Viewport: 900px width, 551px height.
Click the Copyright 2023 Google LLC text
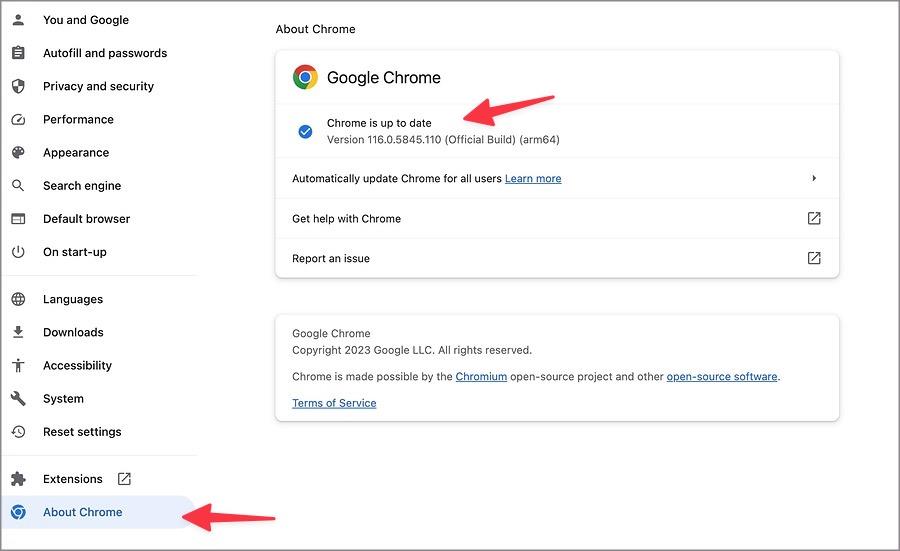click(412, 350)
